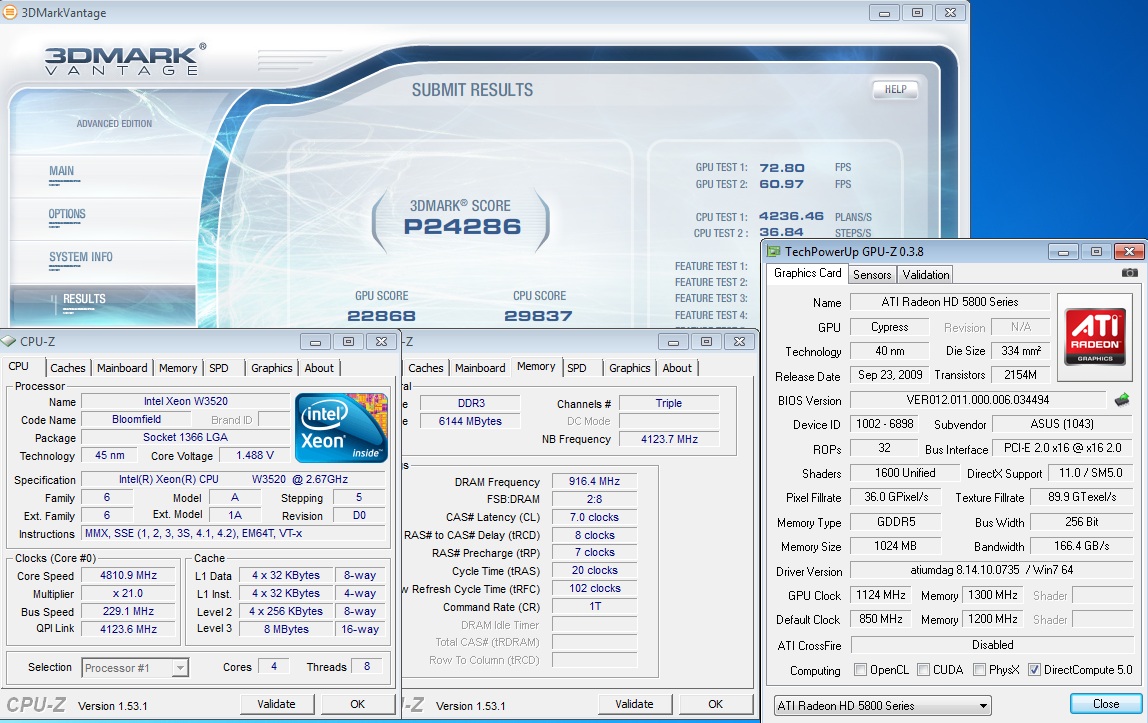Image resolution: width=1148 pixels, height=723 pixels.
Task: Click the CPU-Z title bar icon
Action: (8, 341)
